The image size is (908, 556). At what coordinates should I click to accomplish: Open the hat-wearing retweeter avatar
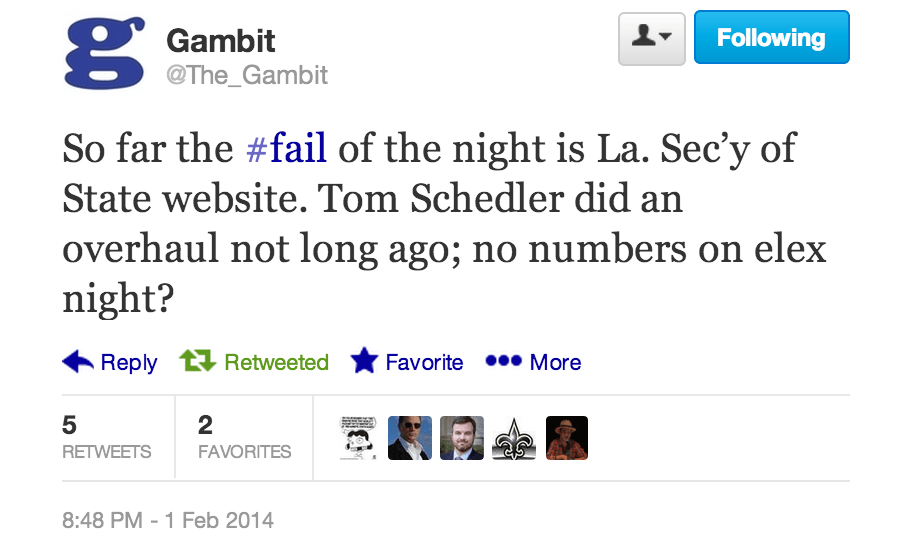pos(566,438)
